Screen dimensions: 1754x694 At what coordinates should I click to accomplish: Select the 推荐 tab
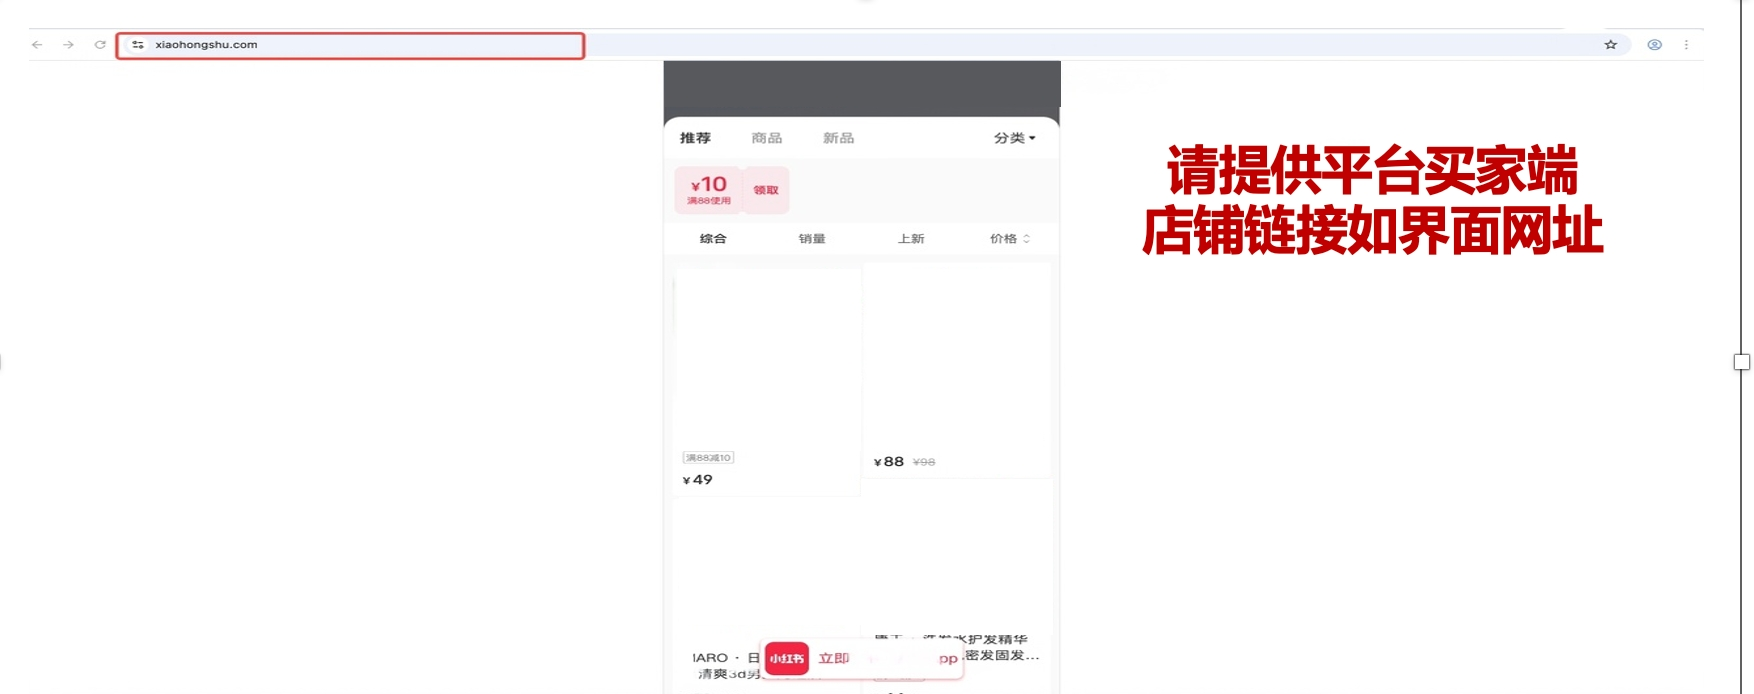click(x=695, y=138)
